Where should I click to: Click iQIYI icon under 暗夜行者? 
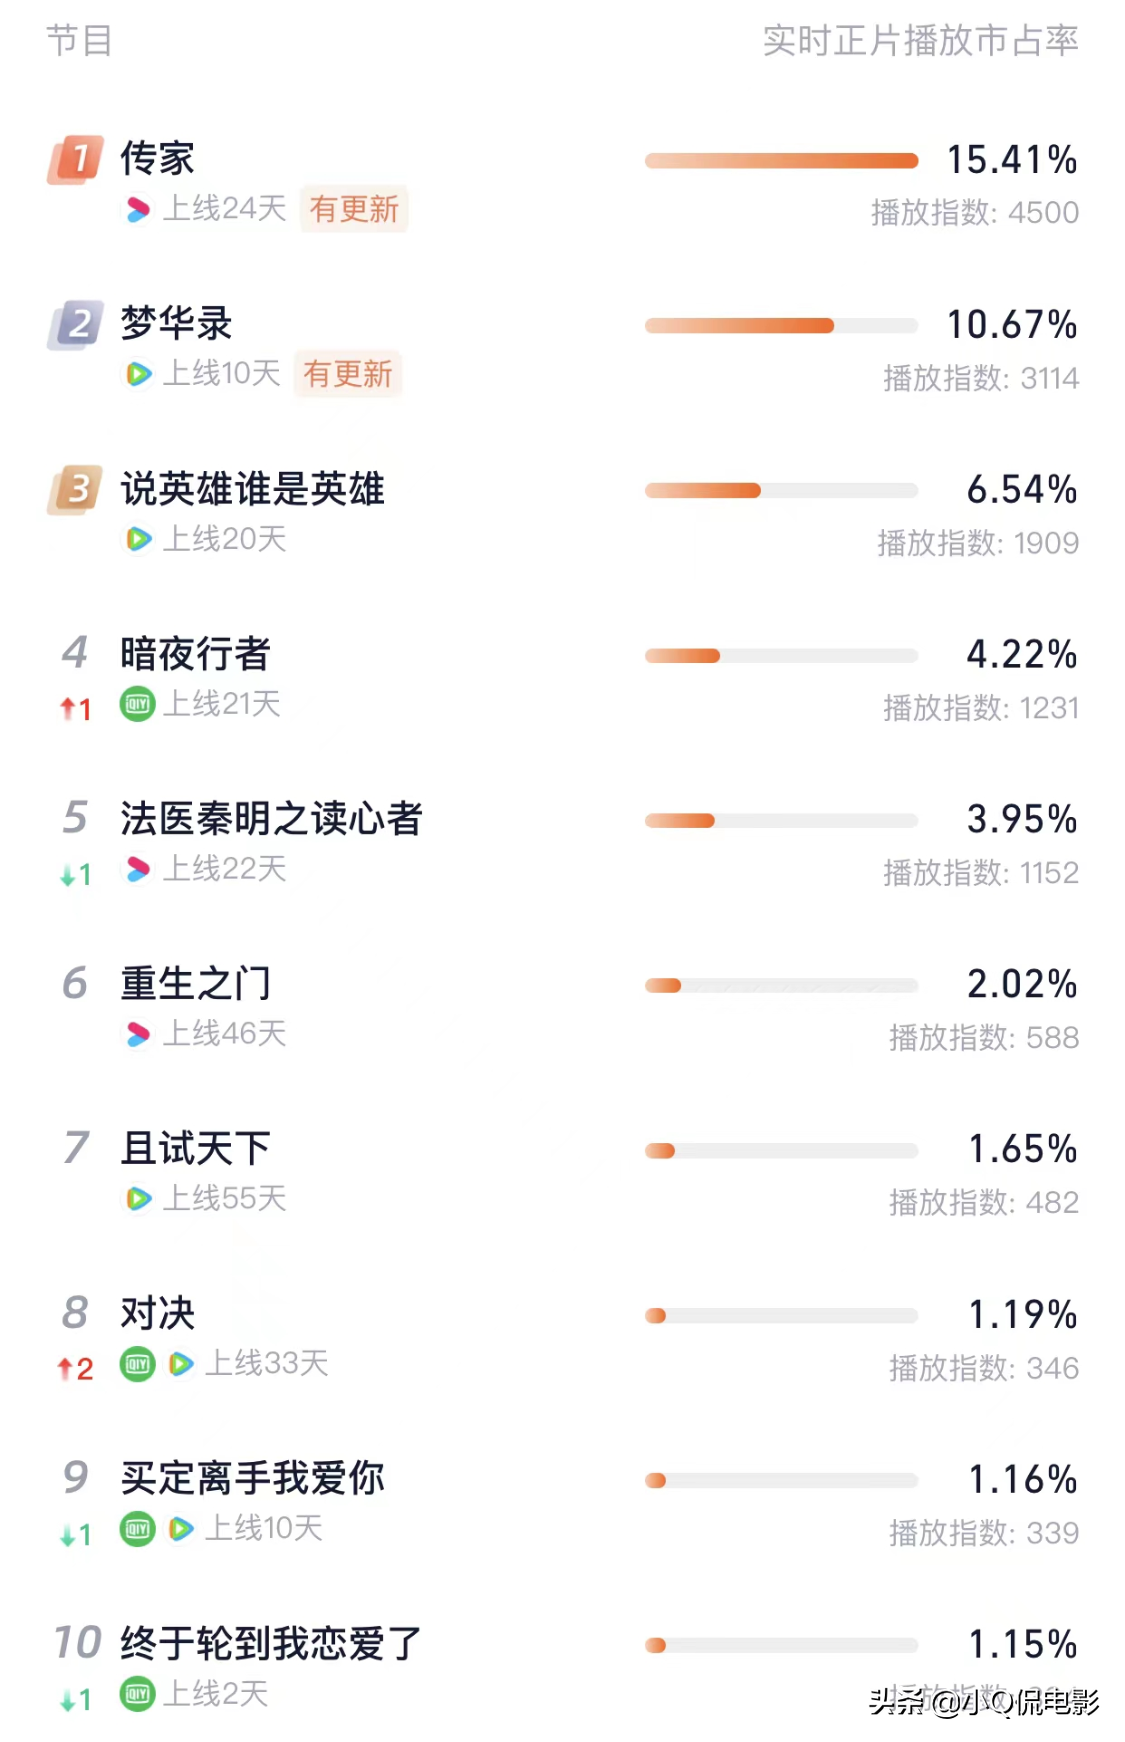138,704
